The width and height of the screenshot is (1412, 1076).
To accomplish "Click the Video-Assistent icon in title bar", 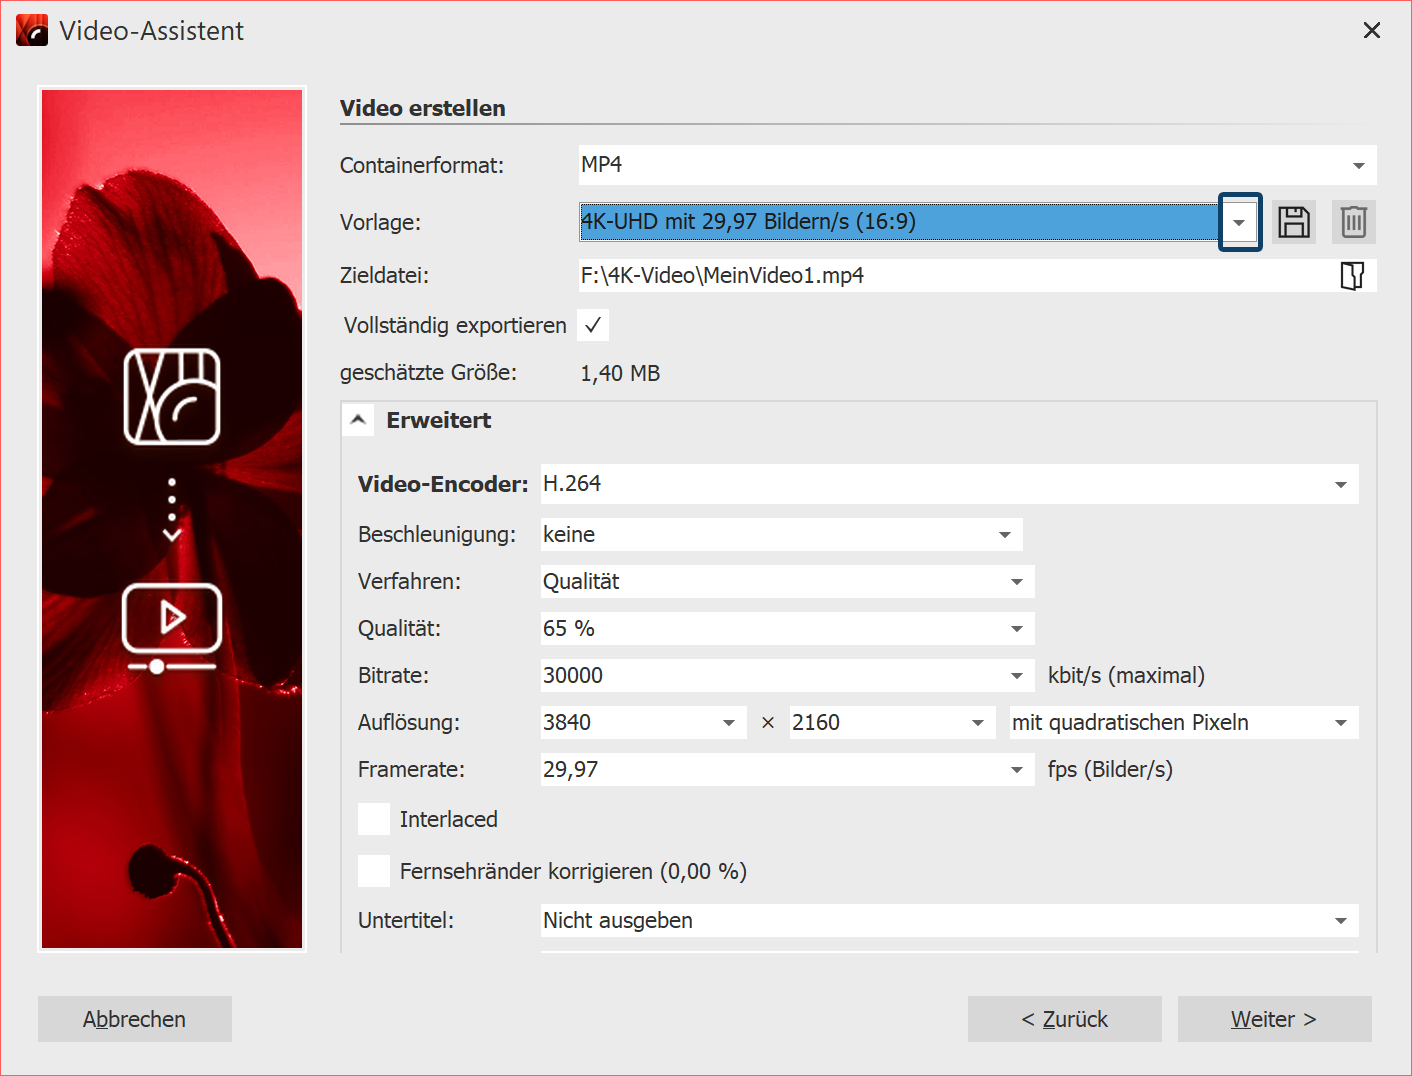I will (x=32, y=30).
